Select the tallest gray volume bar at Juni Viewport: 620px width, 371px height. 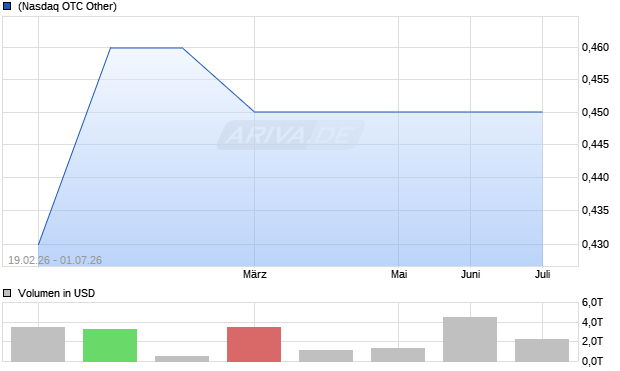470,339
